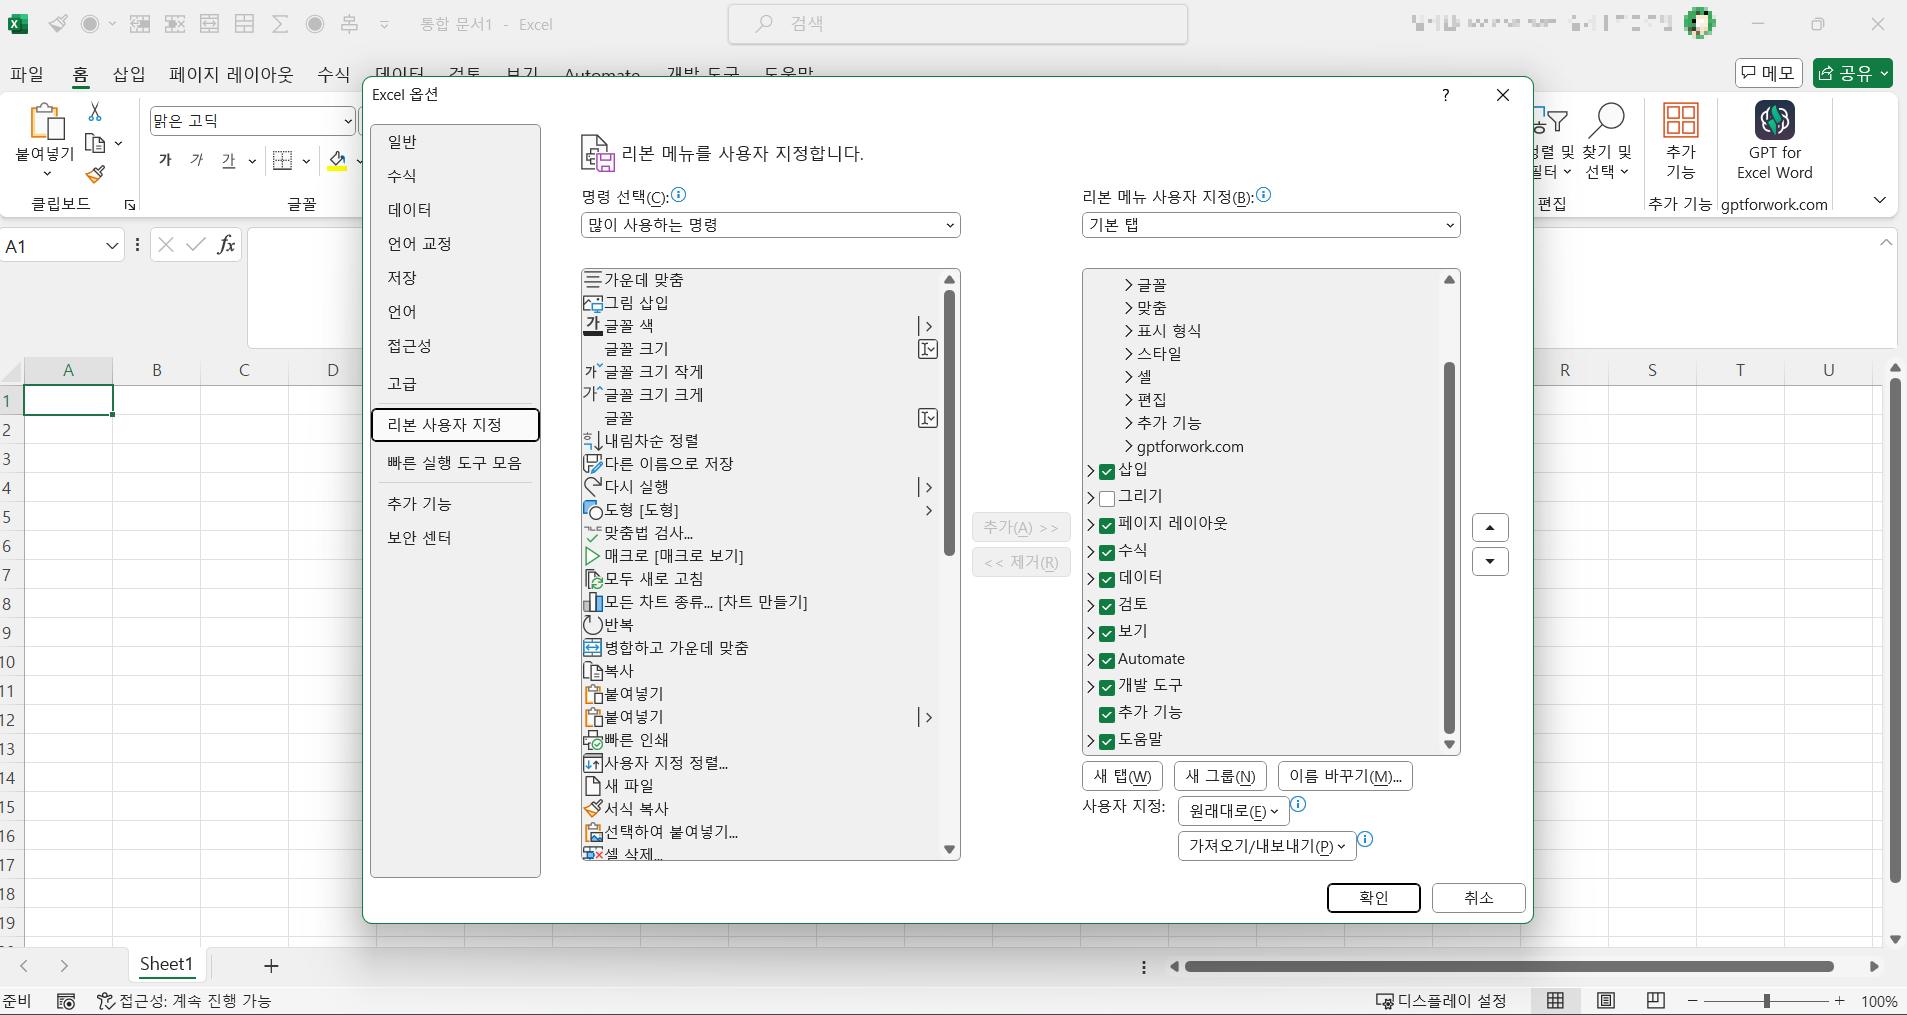Expand the 글꼴 group in tree
This screenshot has height=1015, width=1907.
[1129, 286]
